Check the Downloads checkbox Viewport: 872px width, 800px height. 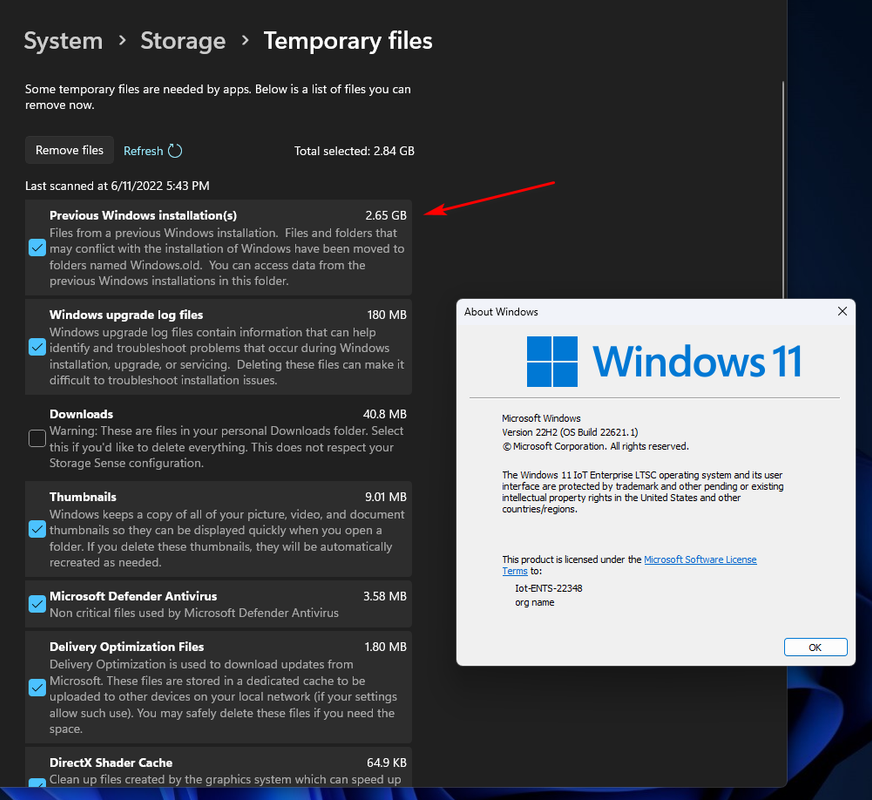click(37, 438)
